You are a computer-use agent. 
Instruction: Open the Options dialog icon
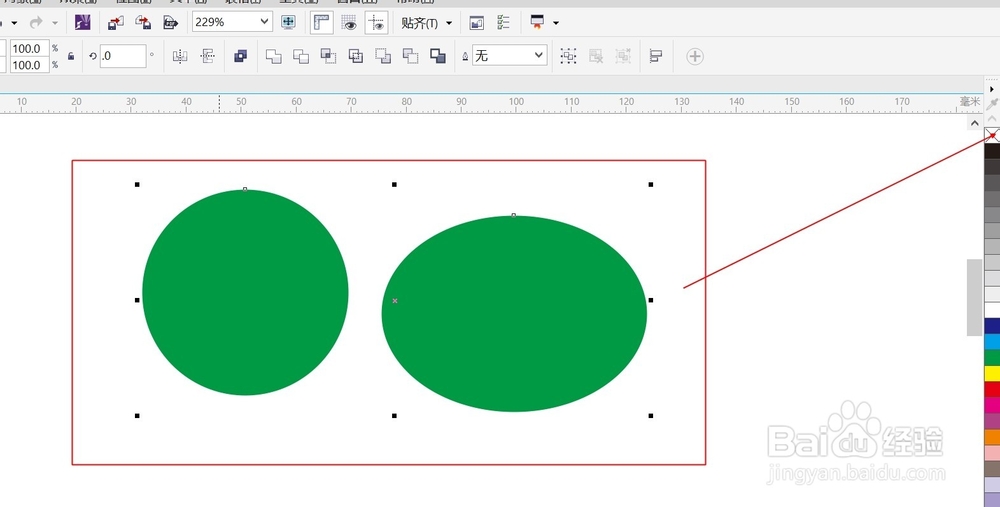[476, 23]
